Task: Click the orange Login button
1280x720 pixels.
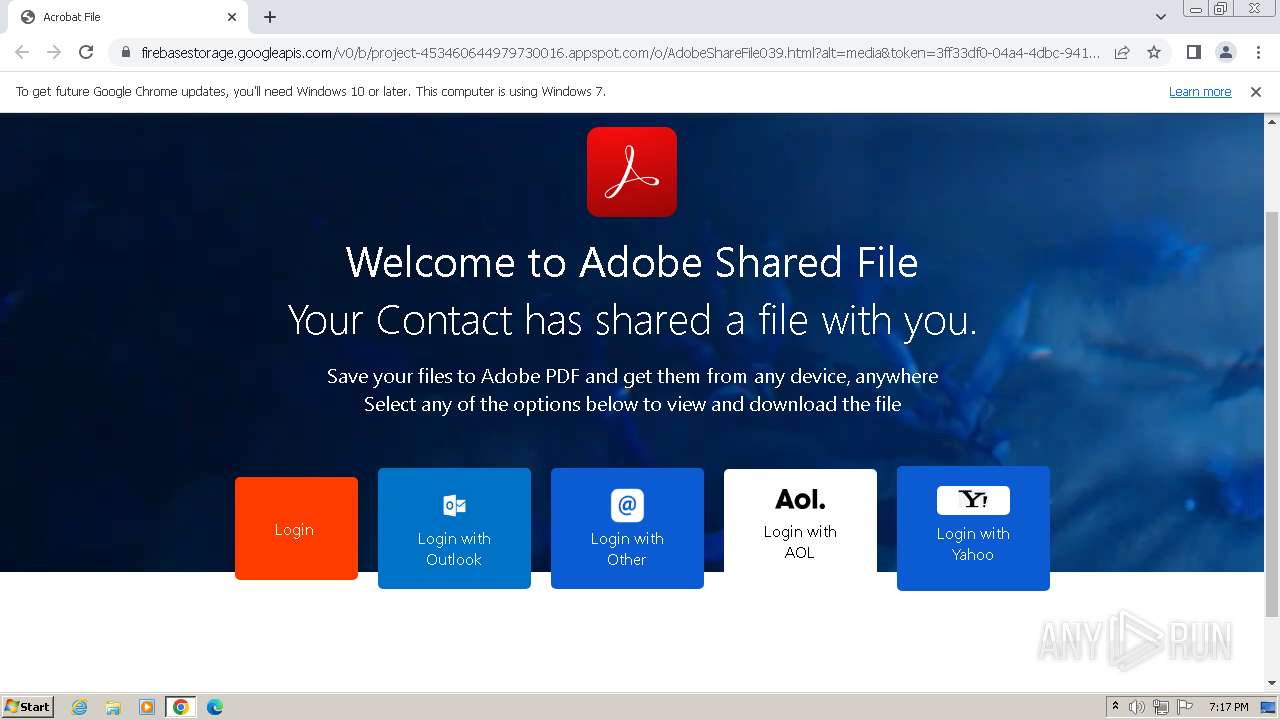Action: pos(296,528)
